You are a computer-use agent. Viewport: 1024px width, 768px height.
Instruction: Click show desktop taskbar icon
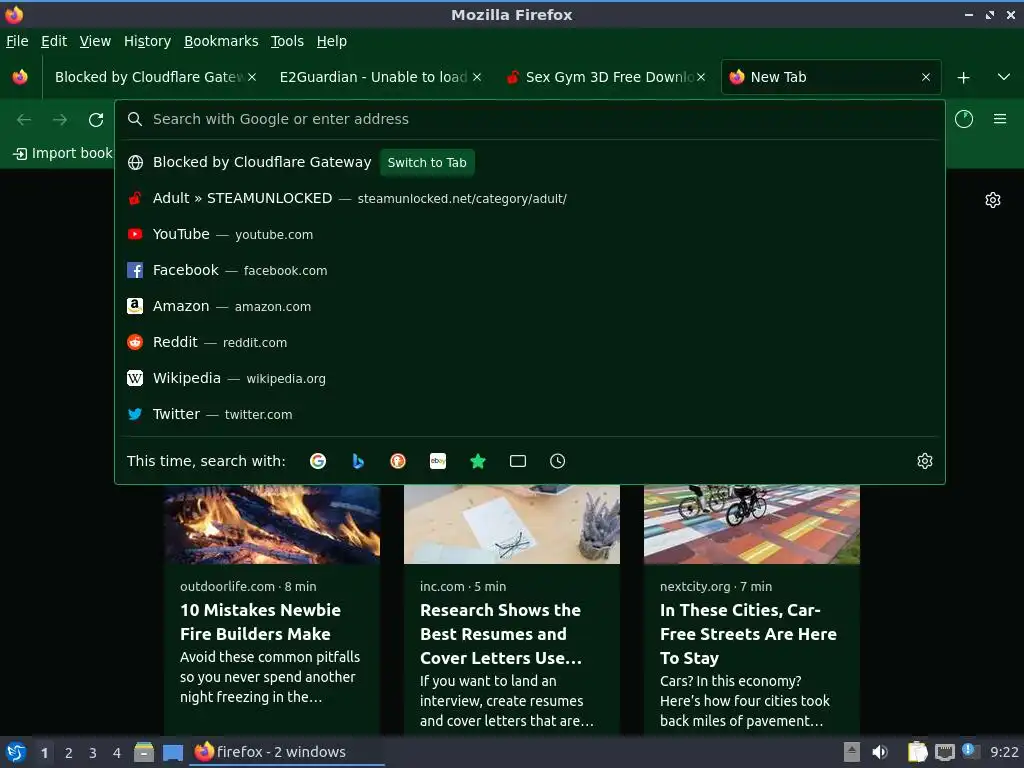(x=173, y=752)
